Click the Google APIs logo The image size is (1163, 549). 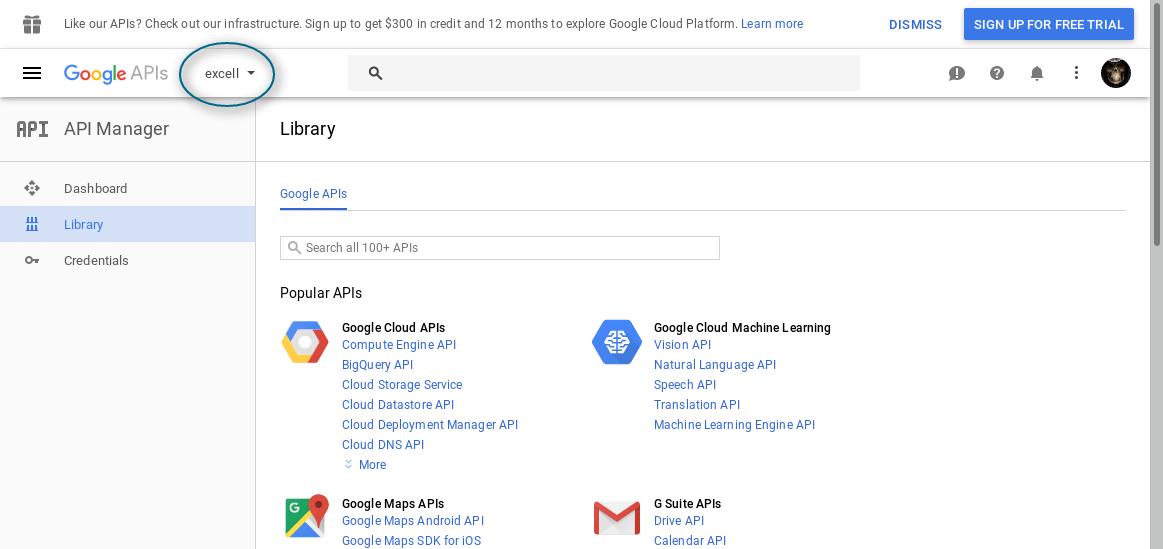(116, 73)
